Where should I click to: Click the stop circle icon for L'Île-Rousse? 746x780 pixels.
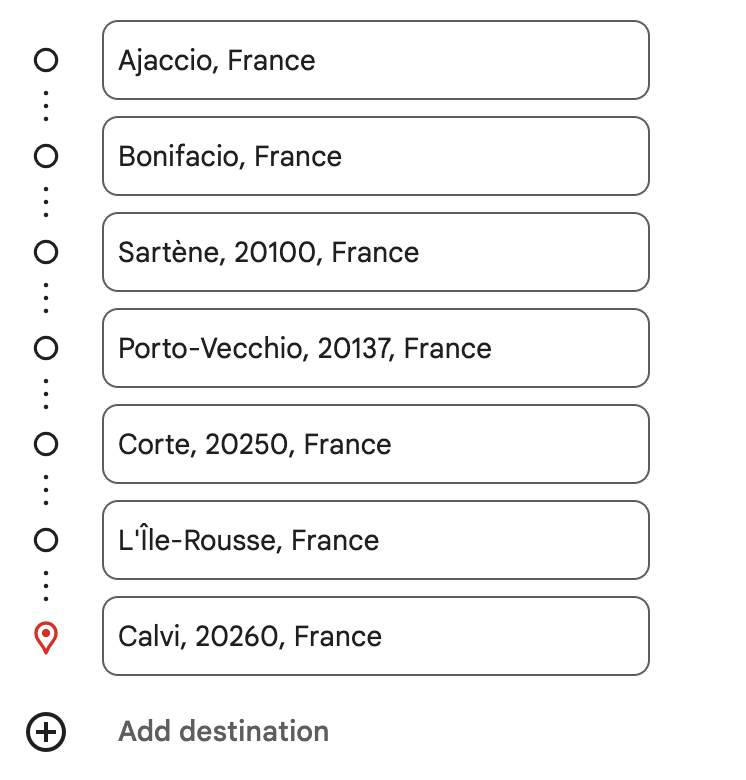coord(46,540)
